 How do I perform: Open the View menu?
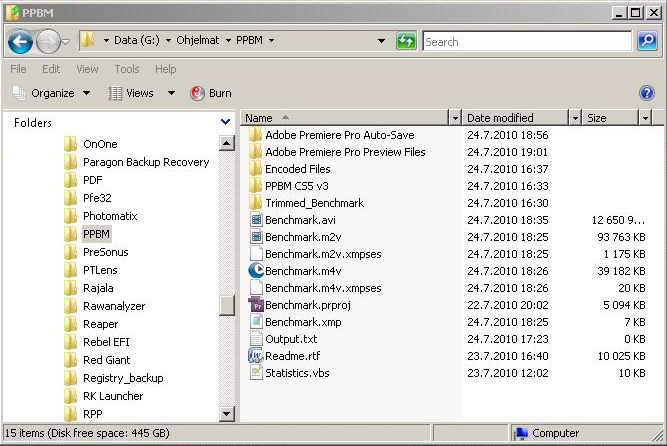tap(87, 69)
